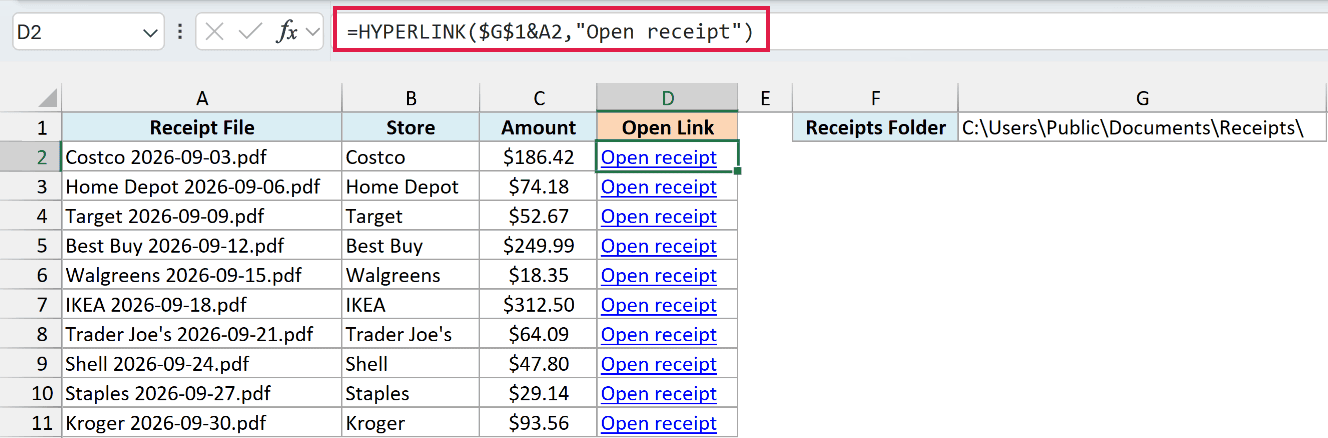Viewport: 1328px width, 438px height.
Task: Open the Insert Function fx icon
Action: (287, 32)
